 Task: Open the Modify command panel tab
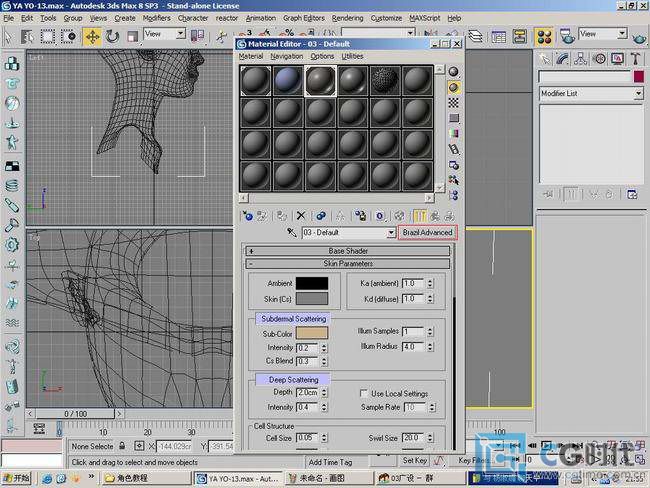[x=563, y=59]
